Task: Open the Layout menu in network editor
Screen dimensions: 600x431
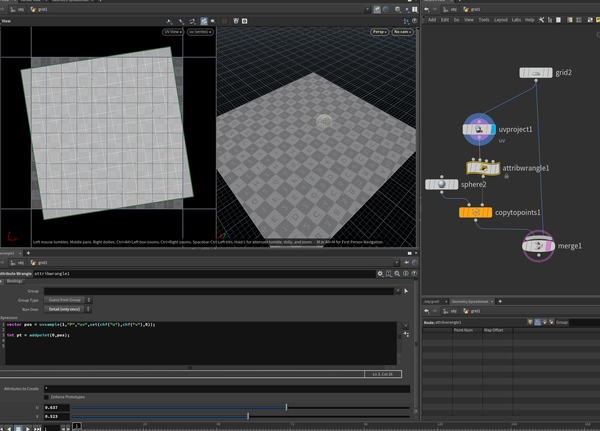Action: pos(500,19)
